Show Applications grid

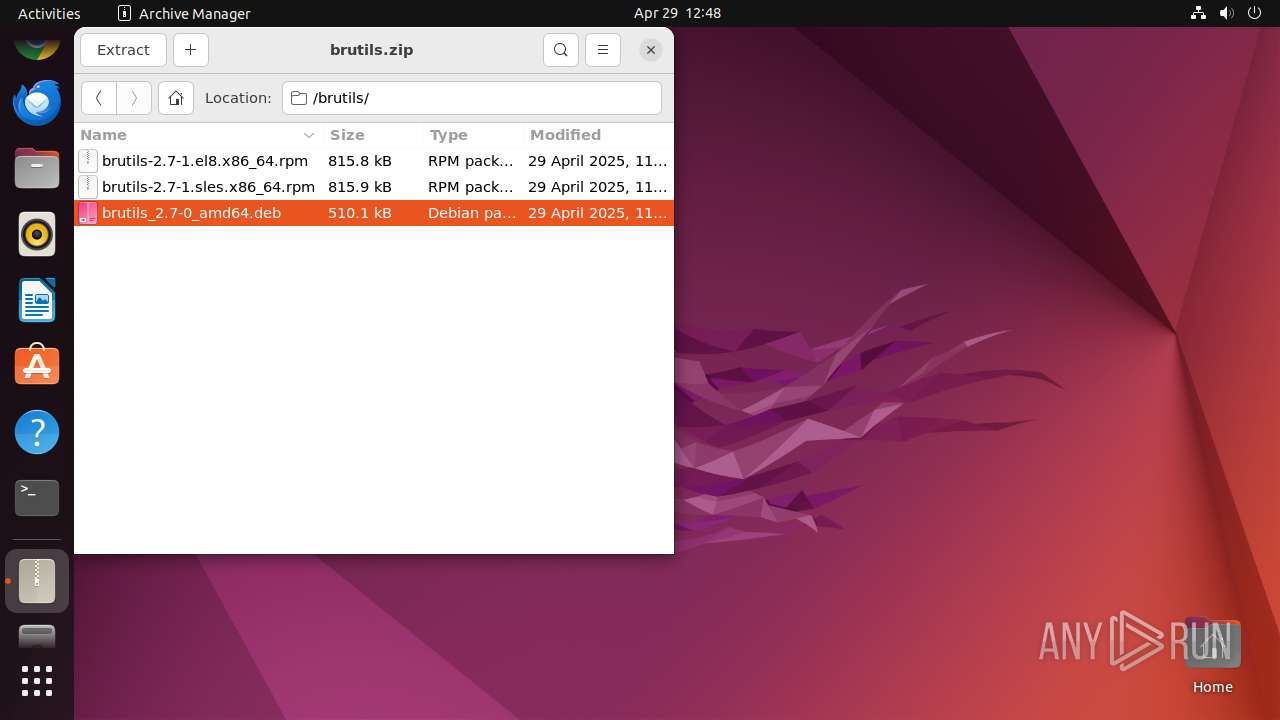pyautogui.click(x=37, y=681)
